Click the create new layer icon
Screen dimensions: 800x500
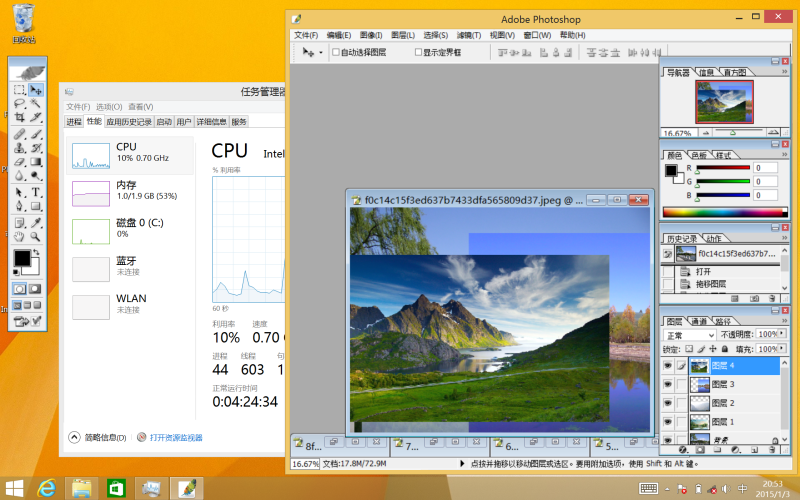coord(755,449)
